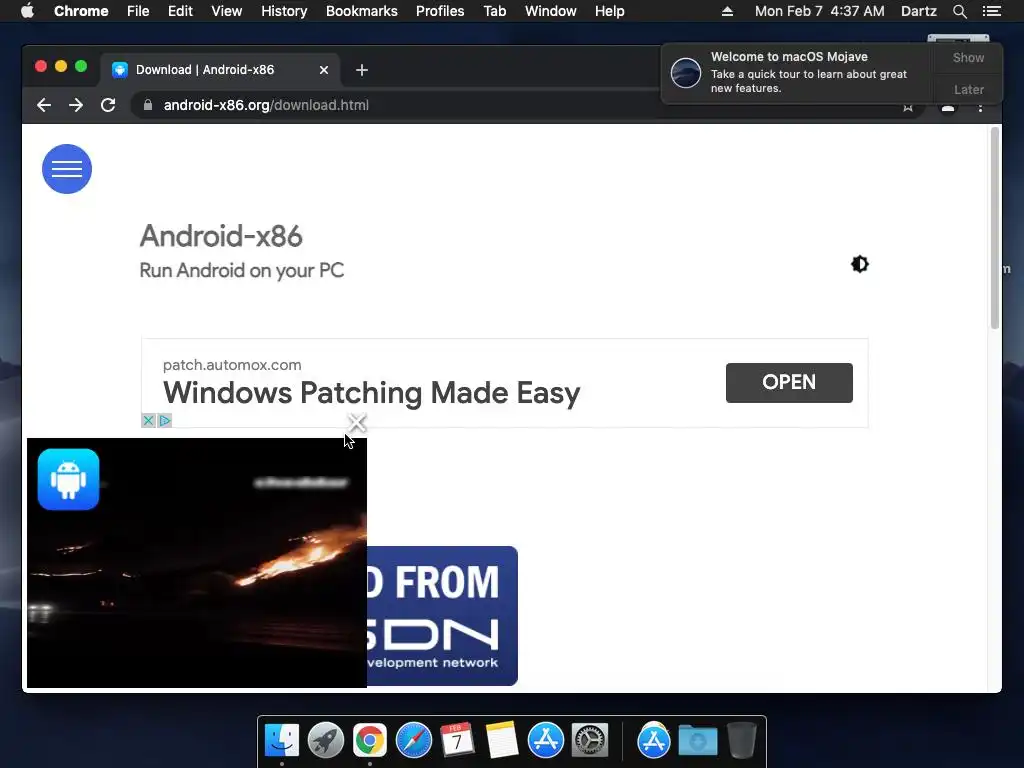Click the OPEN button on Automox ad
This screenshot has width=1024, height=768.
789,383
